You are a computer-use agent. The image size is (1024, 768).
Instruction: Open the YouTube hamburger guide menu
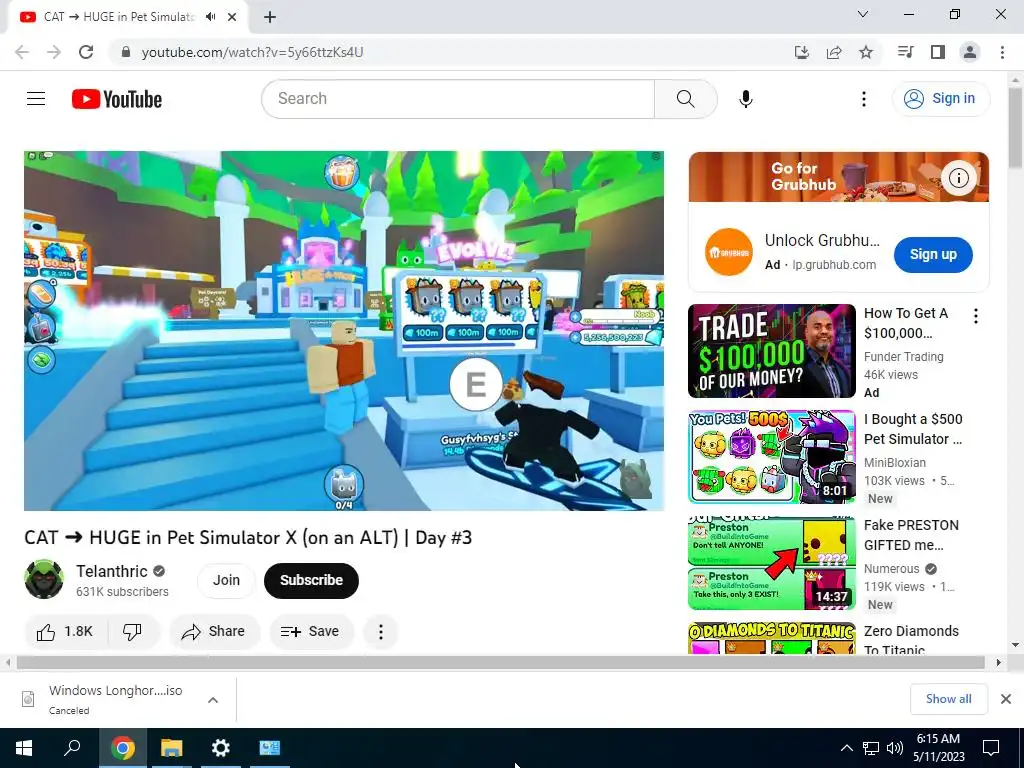pyautogui.click(x=36, y=99)
